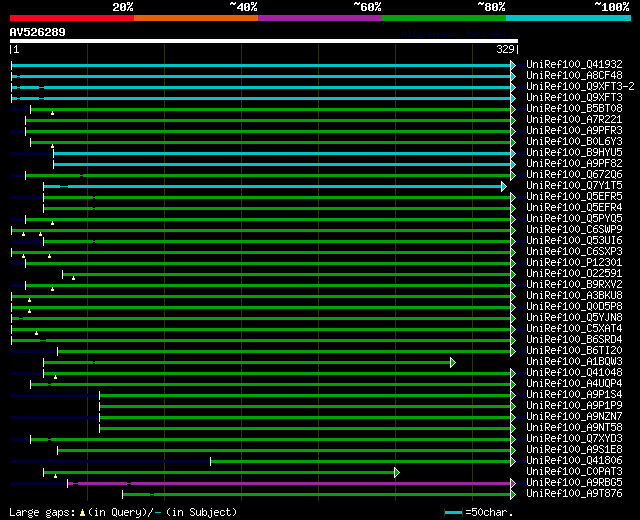
Task: Click the arrowhead ending the Q41932 alignment
Action: (x=513, y=65)
